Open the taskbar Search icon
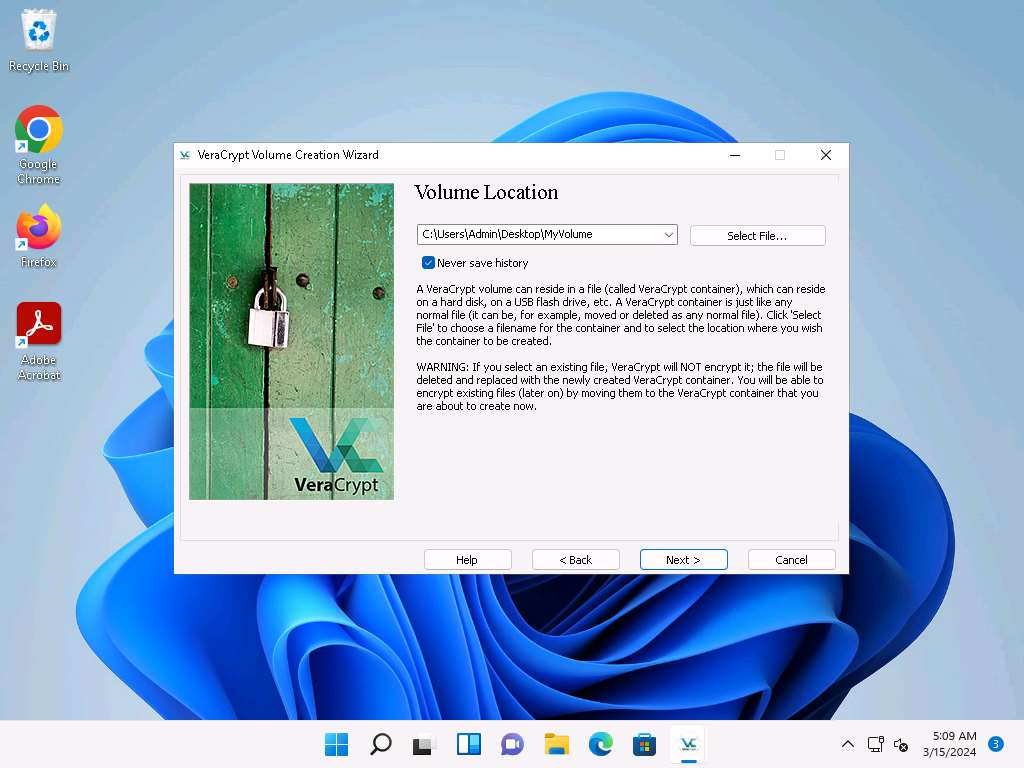The image size is (1024, 768). pyautogui.click(x=381, y=744)
